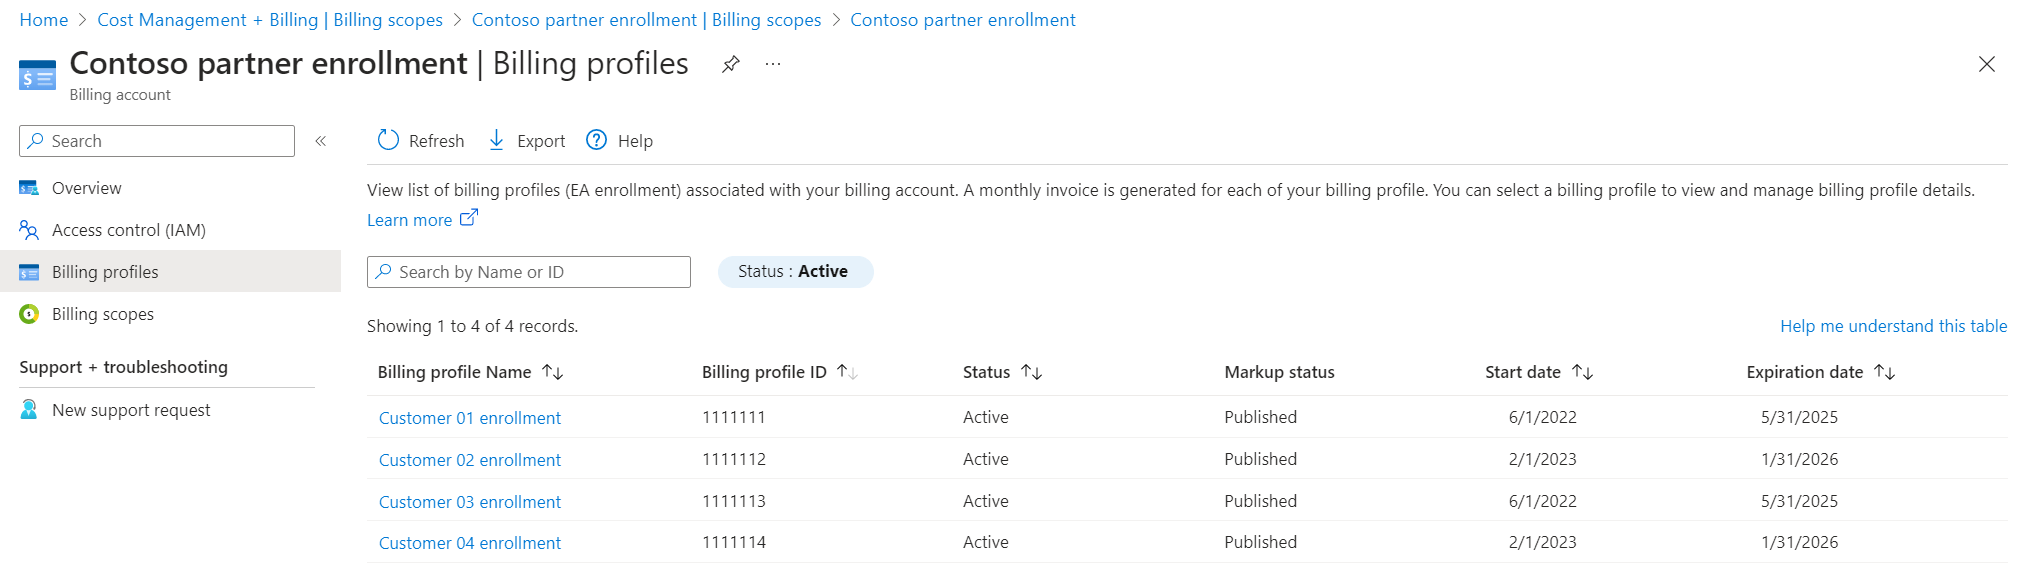The image size is (2025, 563).
Task: Open Contoso partner enrollment | Billing scopes breadcrumb
Action: tap(646, 20)
